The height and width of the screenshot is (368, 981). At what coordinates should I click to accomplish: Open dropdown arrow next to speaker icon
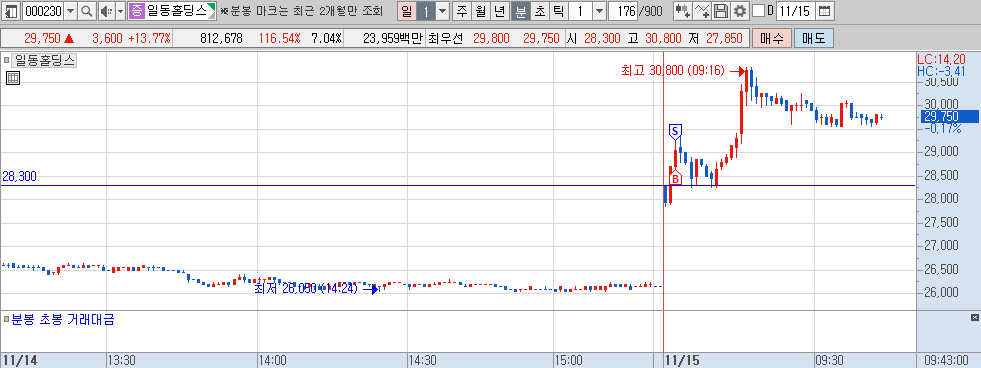(121, 11)
